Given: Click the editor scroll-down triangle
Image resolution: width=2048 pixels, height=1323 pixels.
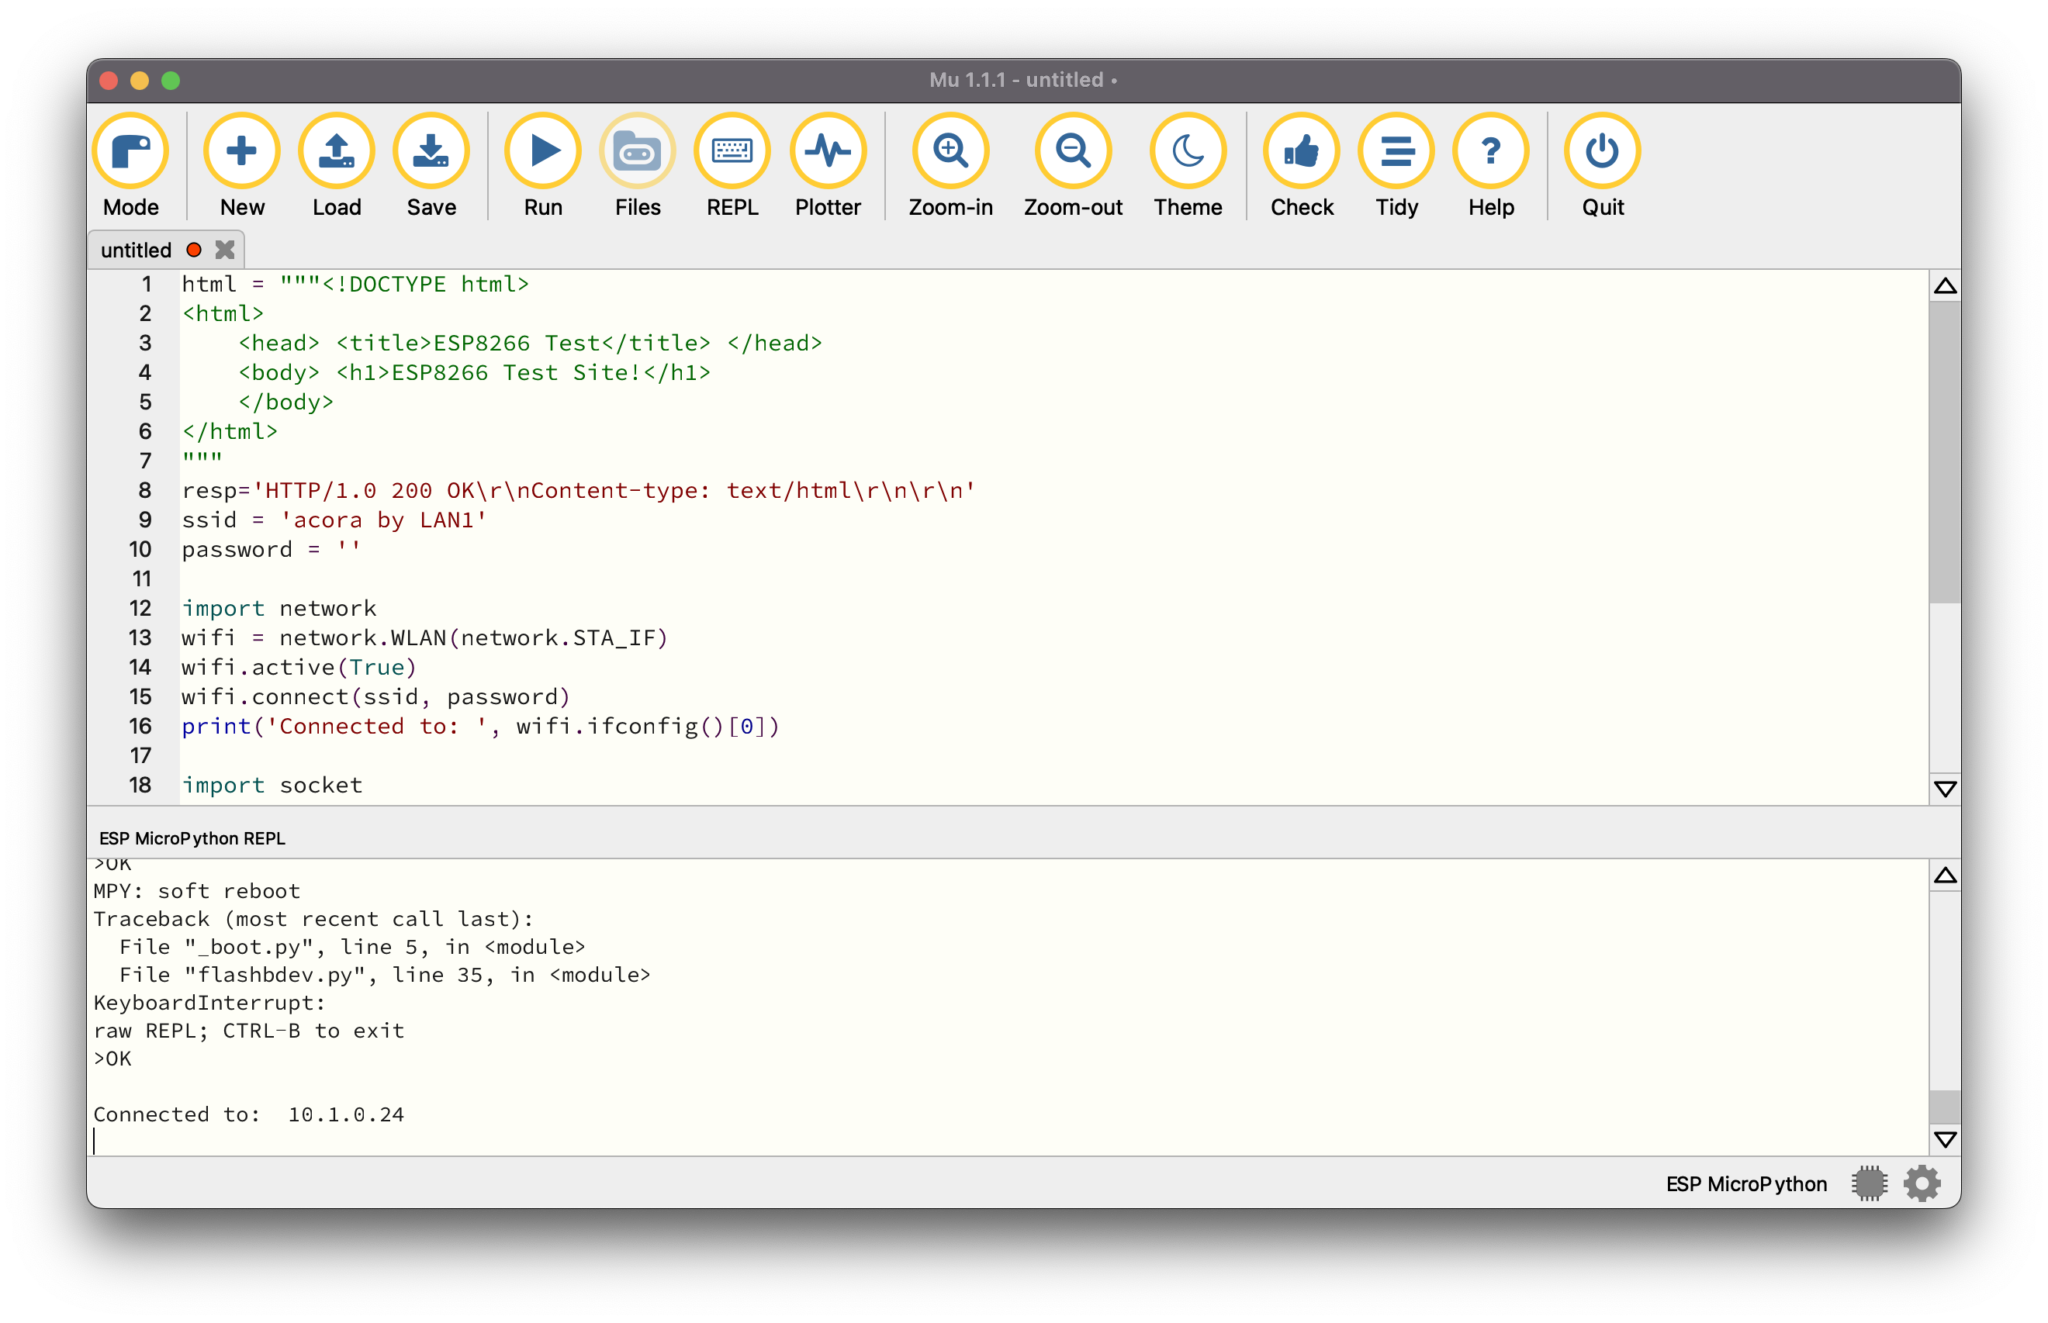Looking at the screenshot, I should pyautogui.click(x=1943, y=789).
